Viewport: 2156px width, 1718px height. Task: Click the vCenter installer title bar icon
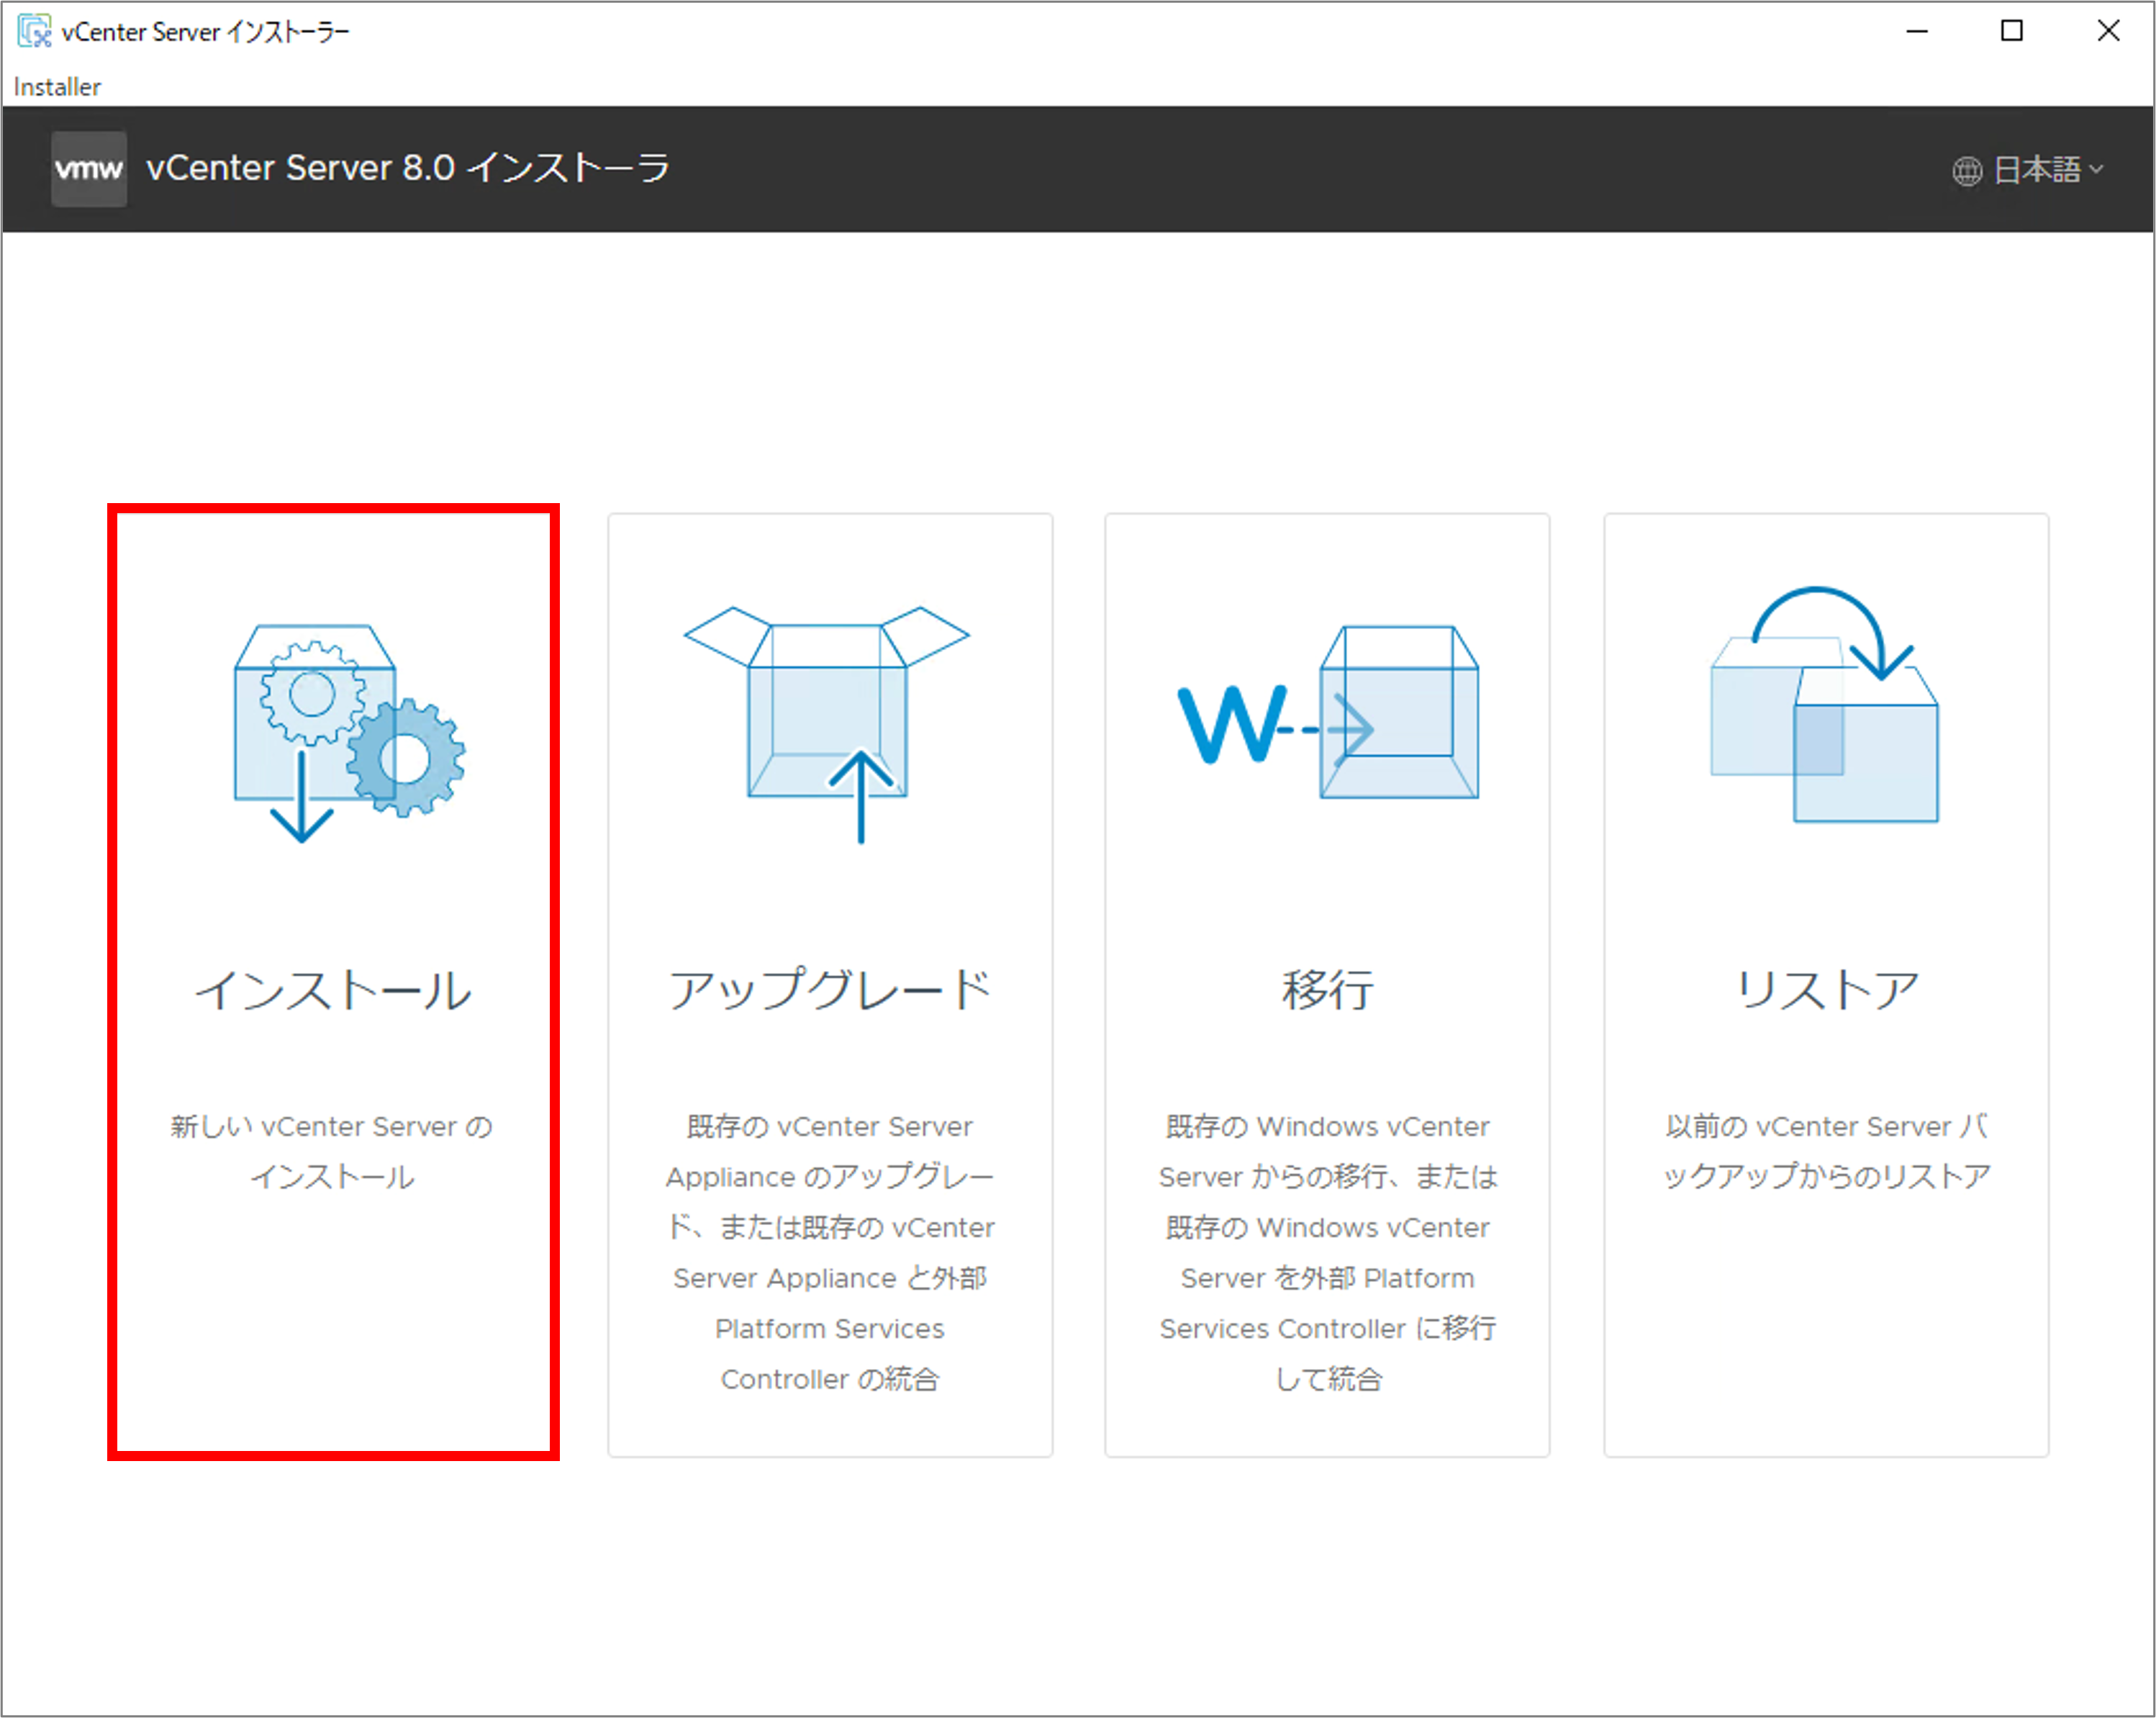[34, 31]
